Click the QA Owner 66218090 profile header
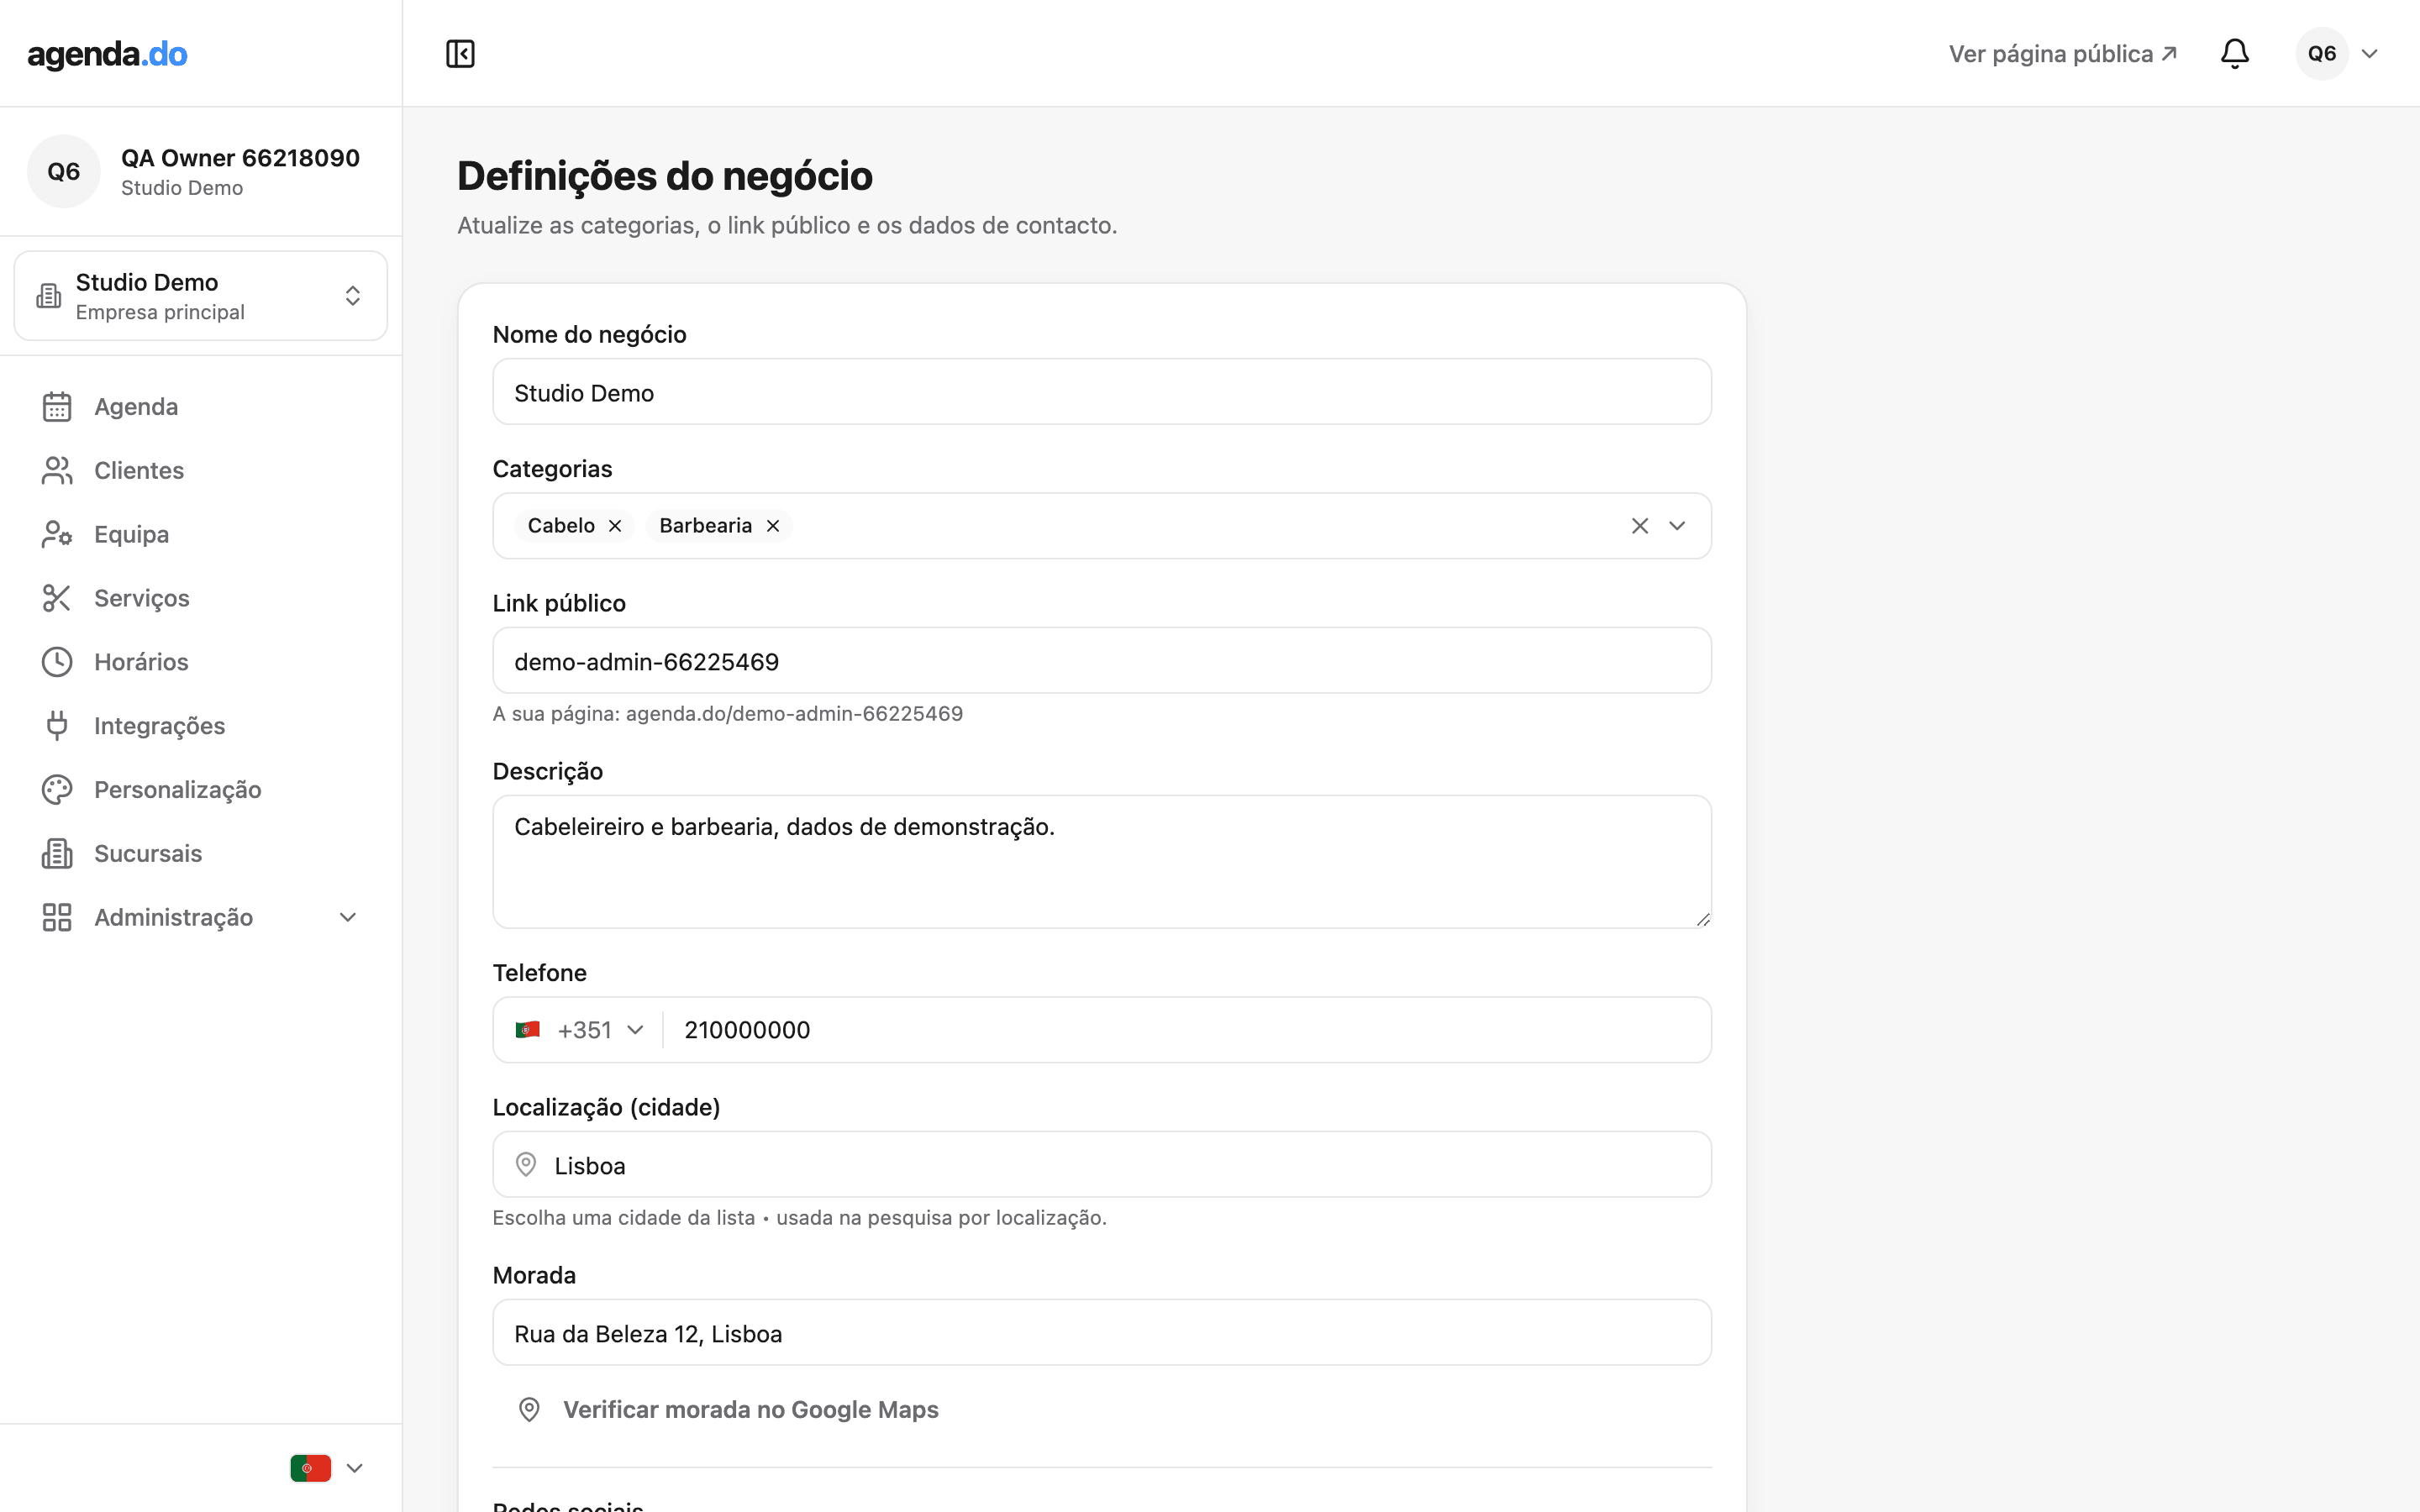The image size is (2420, 1512). point(201,172)
